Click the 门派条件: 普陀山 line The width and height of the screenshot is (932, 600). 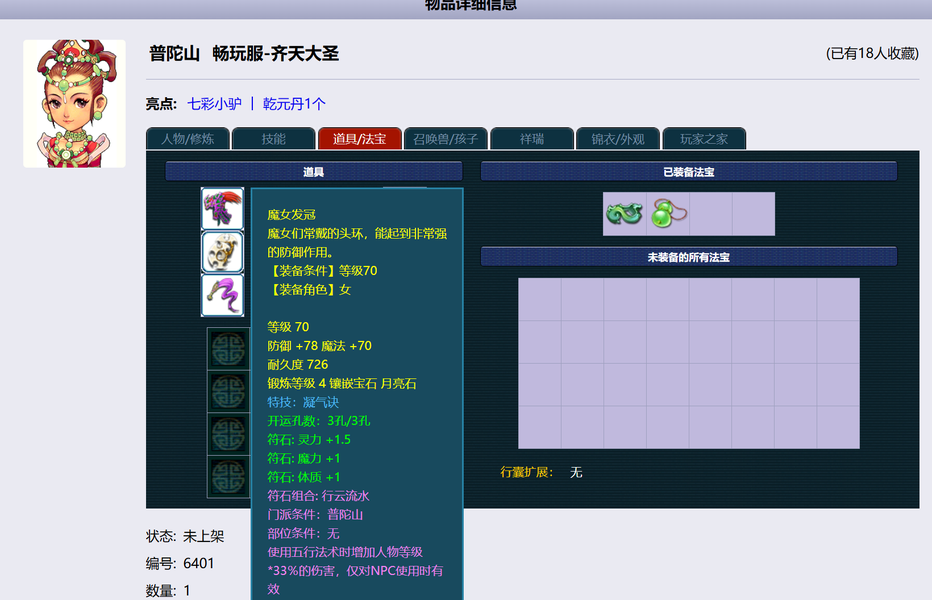pos(315,515)
